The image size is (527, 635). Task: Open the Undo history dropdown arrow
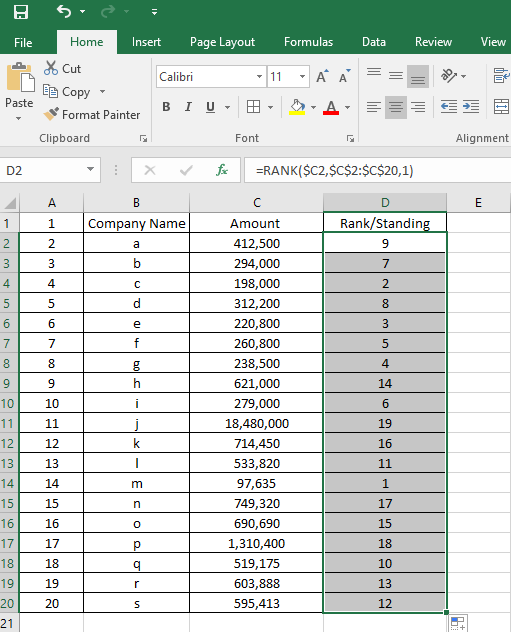[x=83, y=12]
